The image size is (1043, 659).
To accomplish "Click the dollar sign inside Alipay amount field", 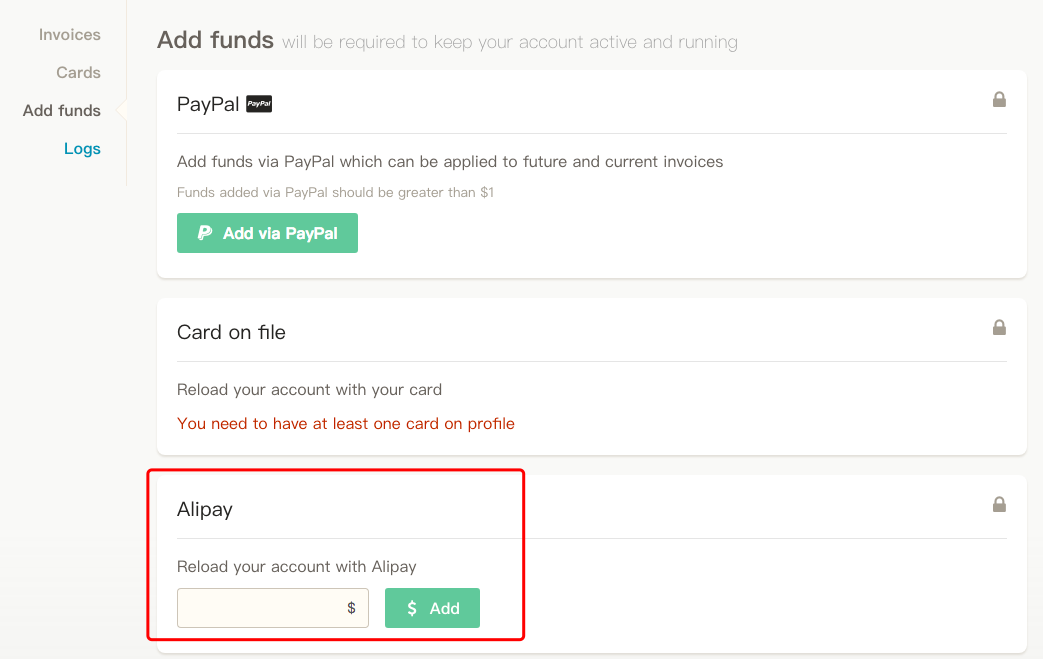I will (x=351, y=608).
